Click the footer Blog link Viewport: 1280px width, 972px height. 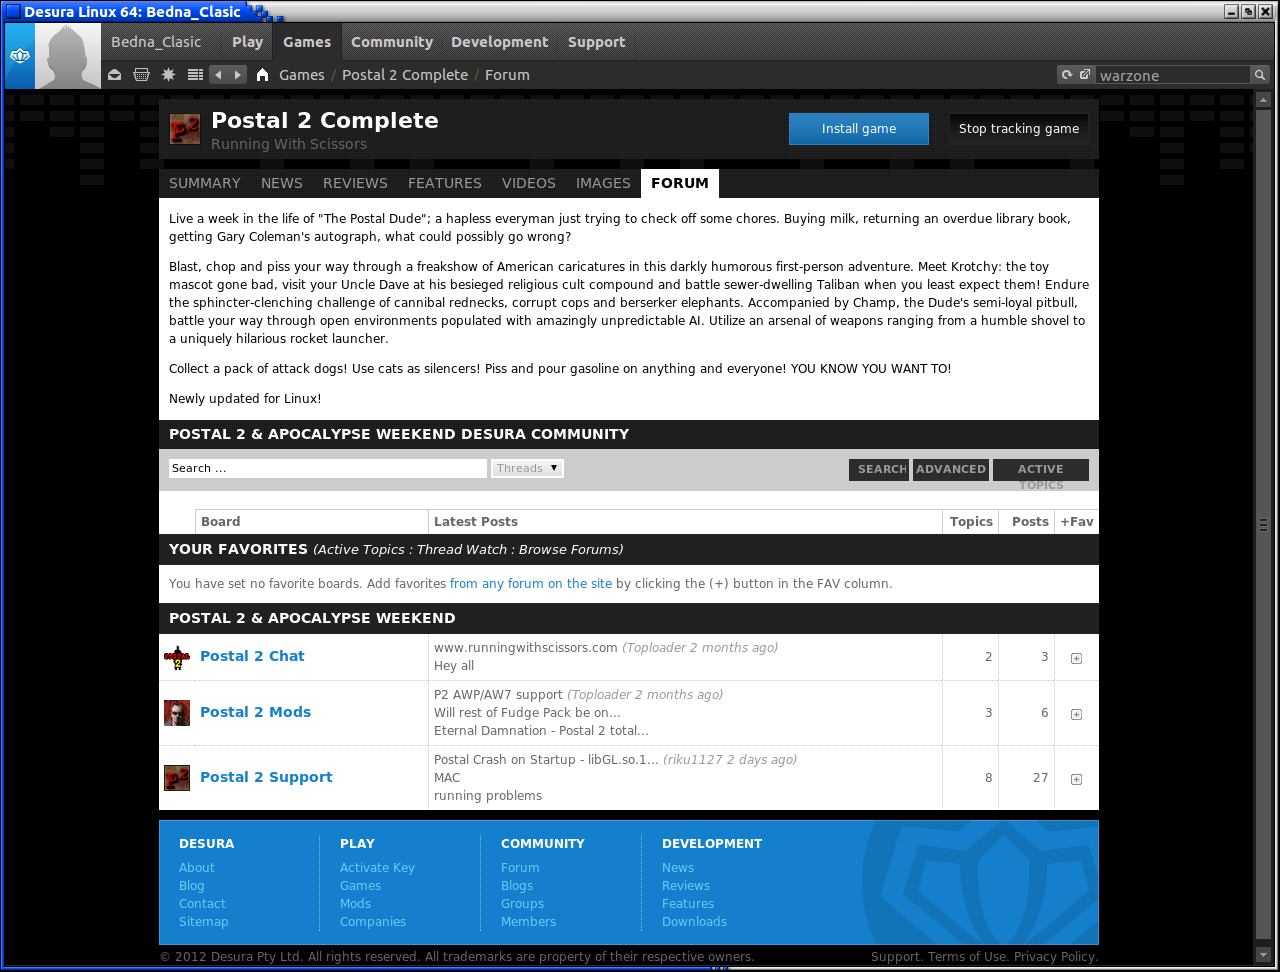click(192, 886)
